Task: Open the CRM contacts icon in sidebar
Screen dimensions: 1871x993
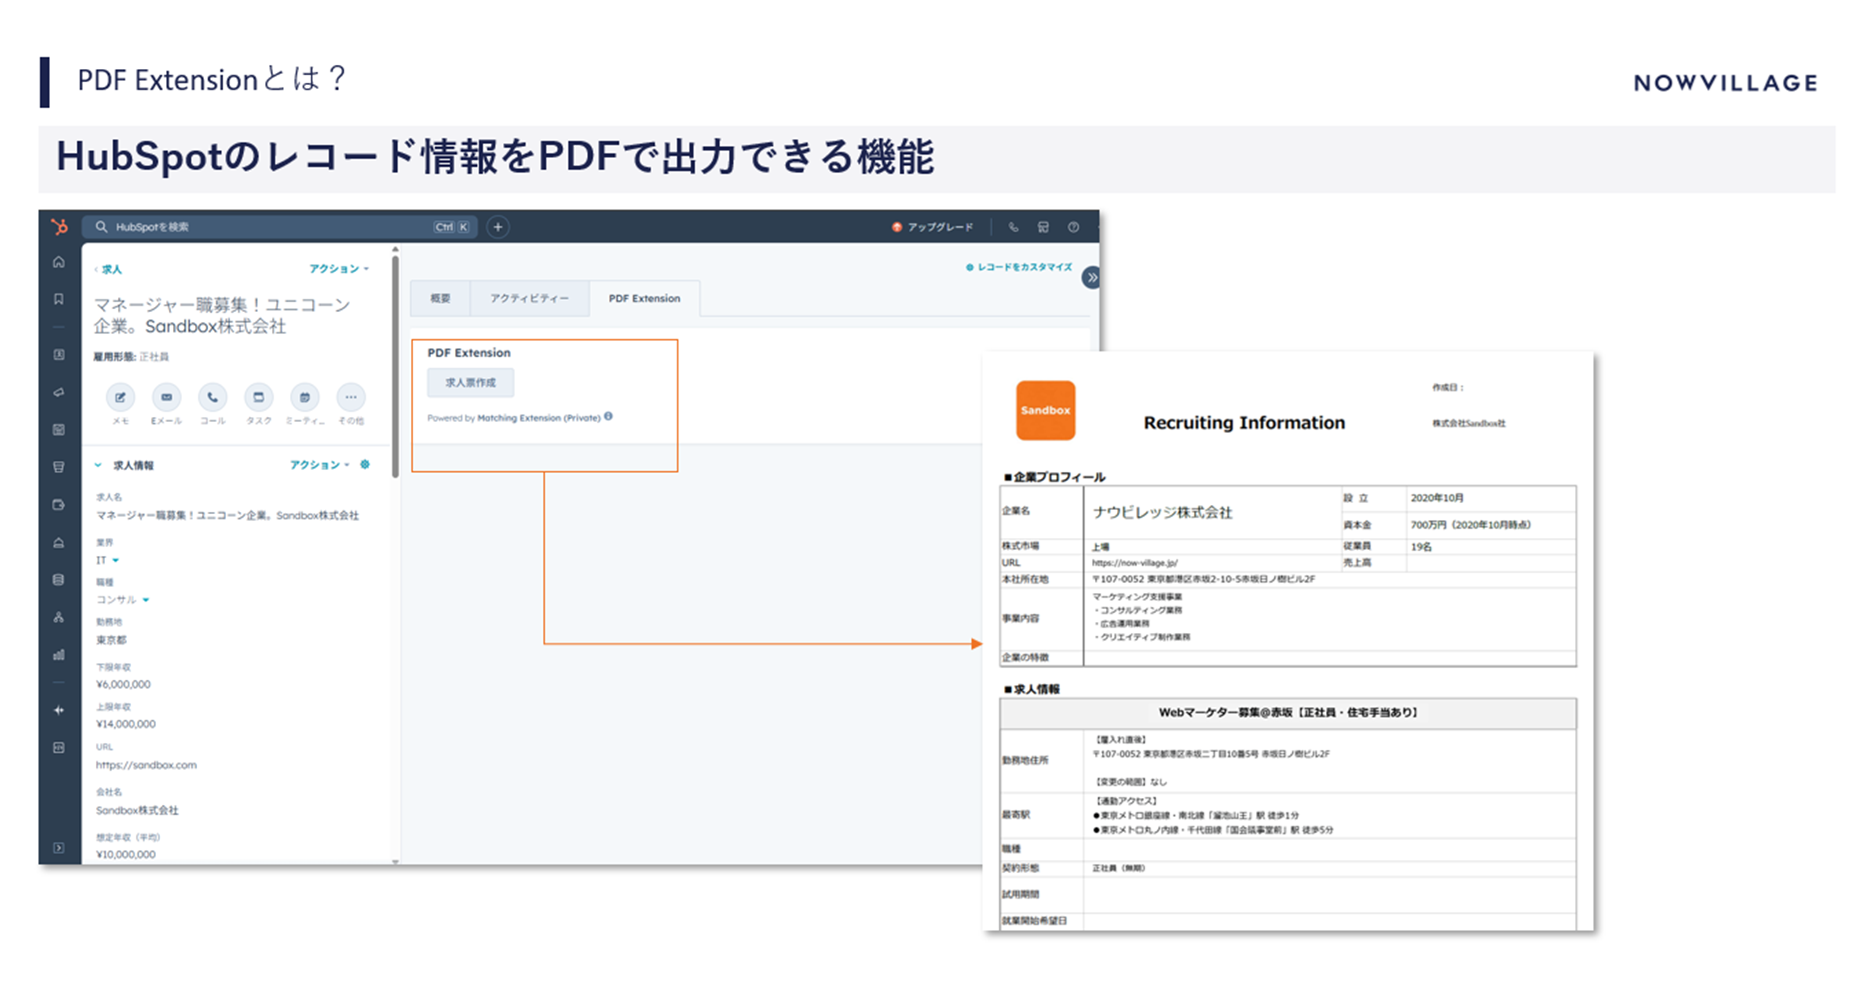Action: pyautogui.click(x=59, y=355)
